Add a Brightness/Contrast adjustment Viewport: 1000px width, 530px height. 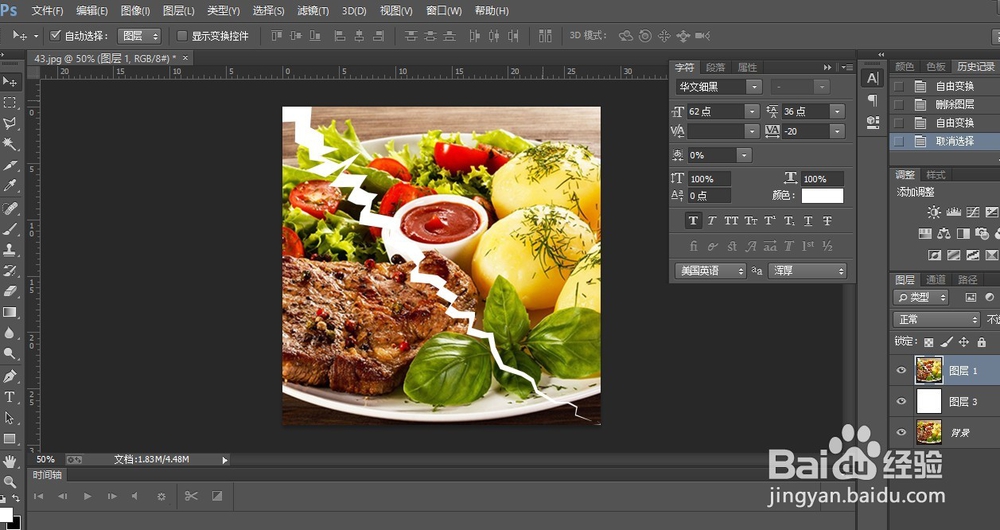(x=934, y=212)
